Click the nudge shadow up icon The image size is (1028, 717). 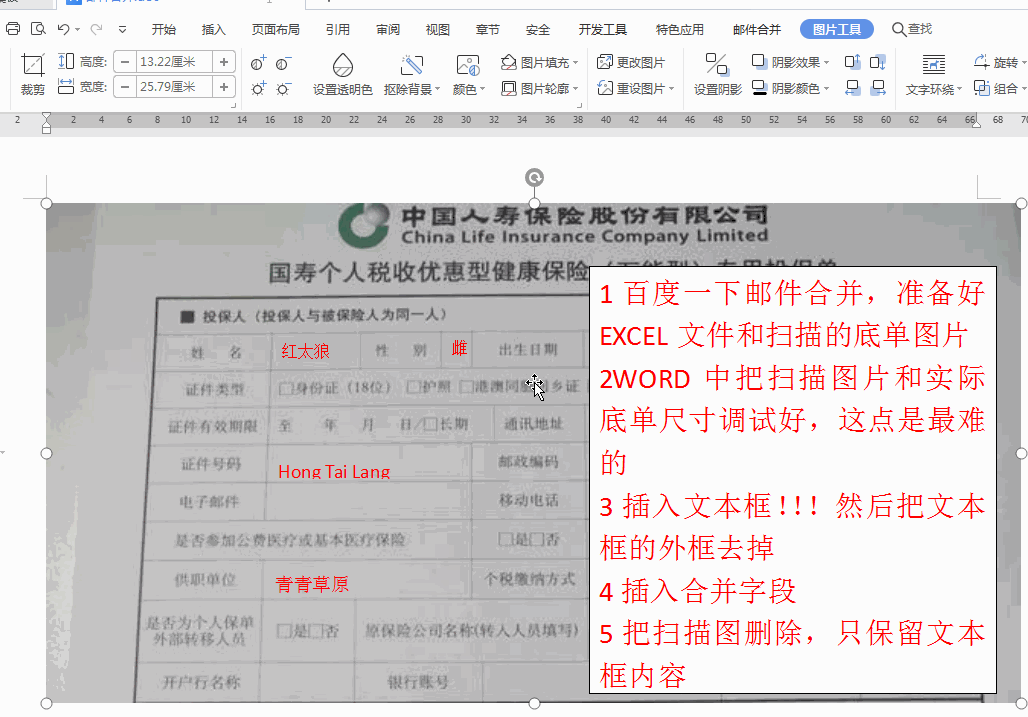tap(852, 62)
